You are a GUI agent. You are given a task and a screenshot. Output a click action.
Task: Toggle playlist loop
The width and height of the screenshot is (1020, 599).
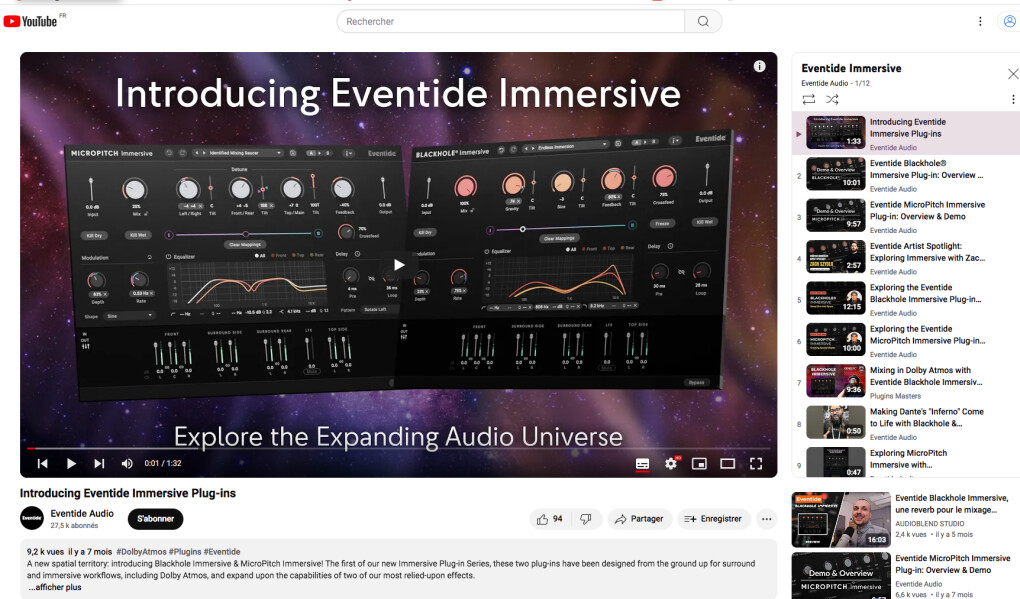point(809,100)
